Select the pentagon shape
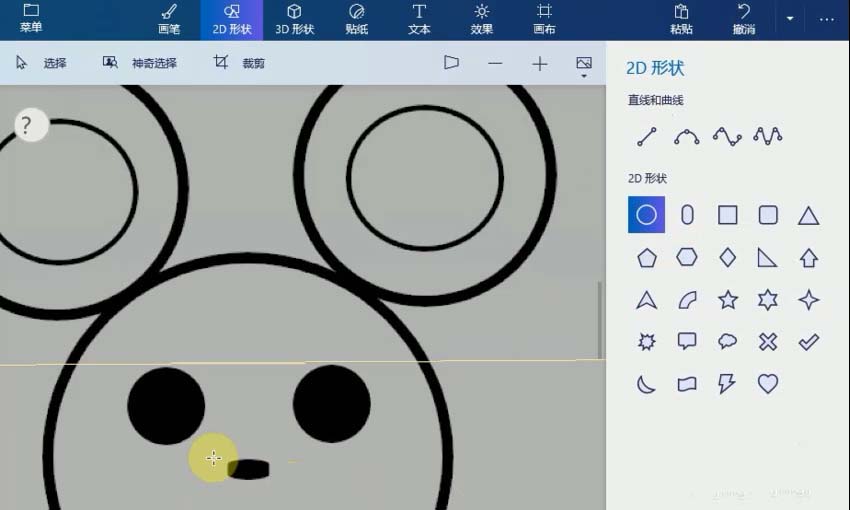 647,257
